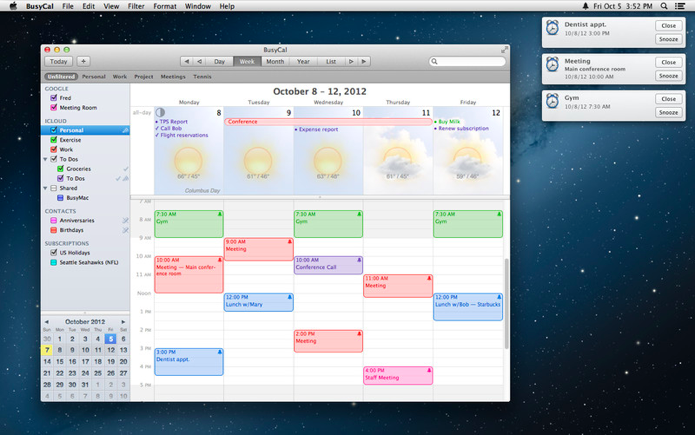Click the moon phase icon on Monday 8
This screenshot has height=435, width=695.
click(x=160, y=113)
